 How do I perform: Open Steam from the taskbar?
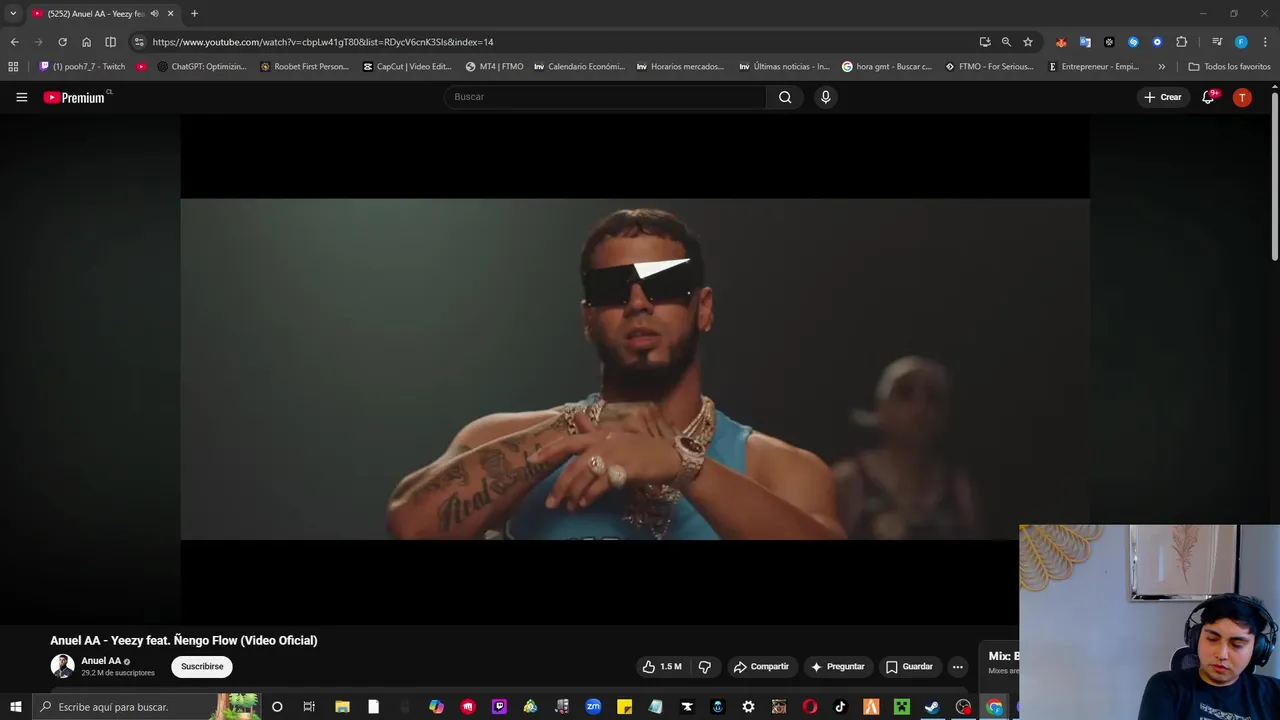(932, 707)
